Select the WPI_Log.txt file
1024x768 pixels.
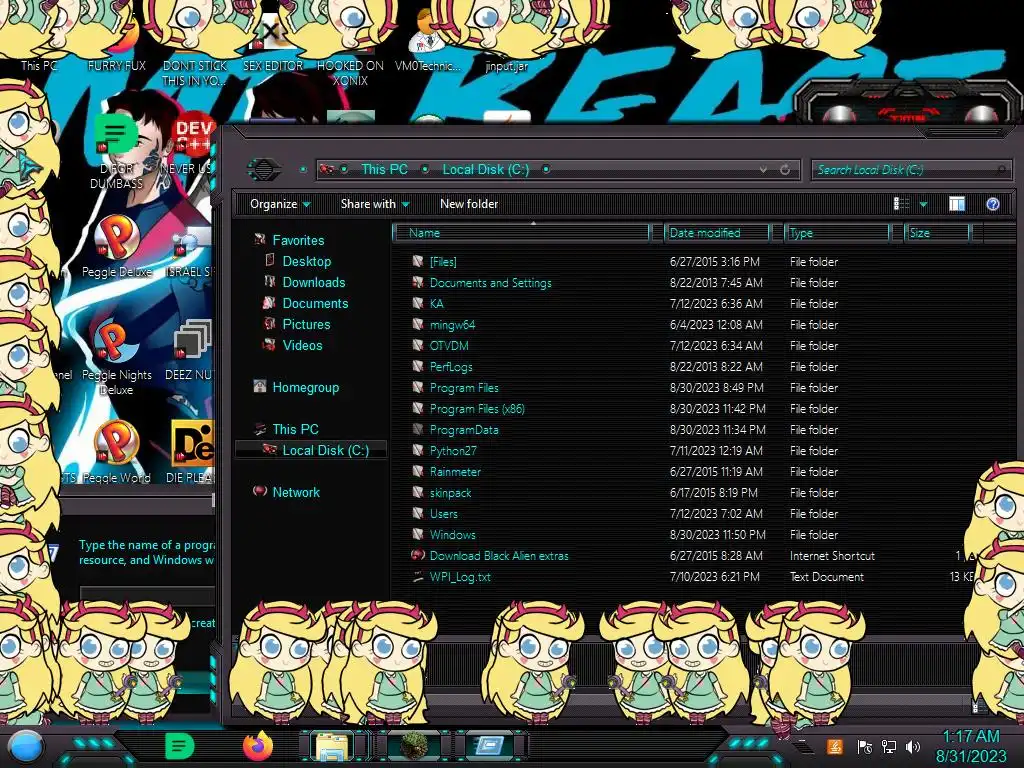[x=460, y=577]
